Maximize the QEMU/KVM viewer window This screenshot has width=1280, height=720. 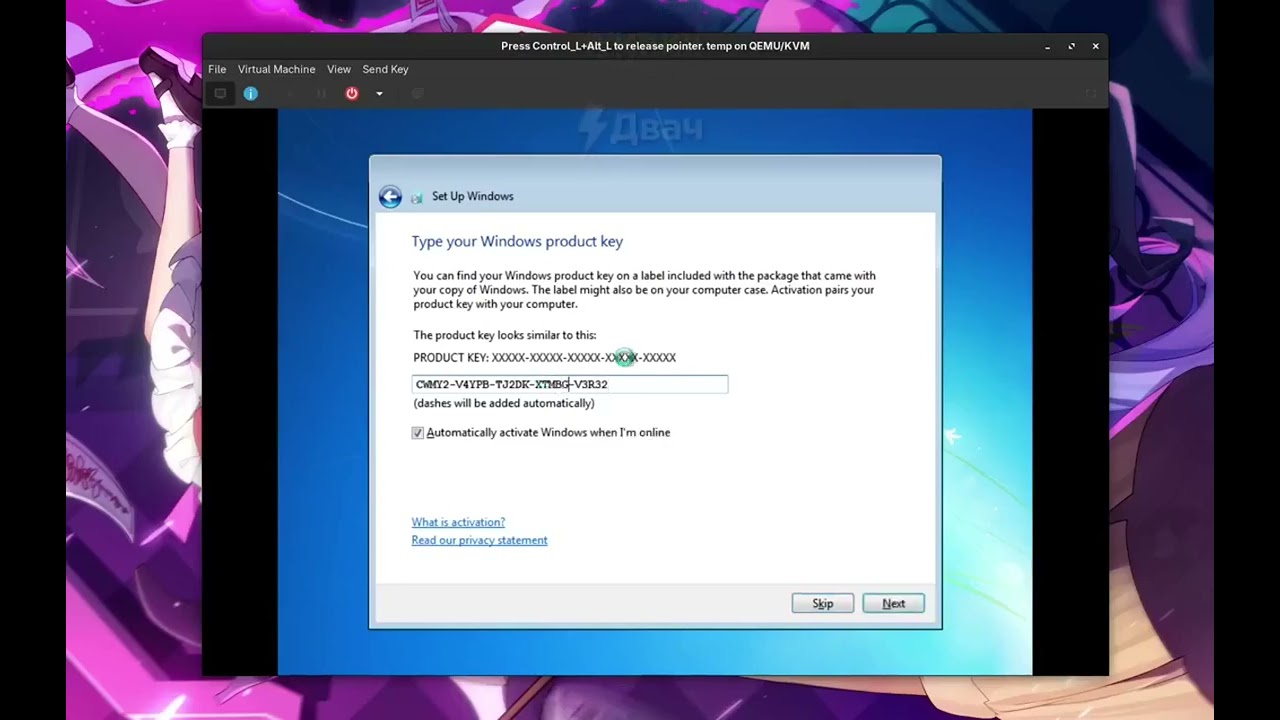coord(1071,46)
